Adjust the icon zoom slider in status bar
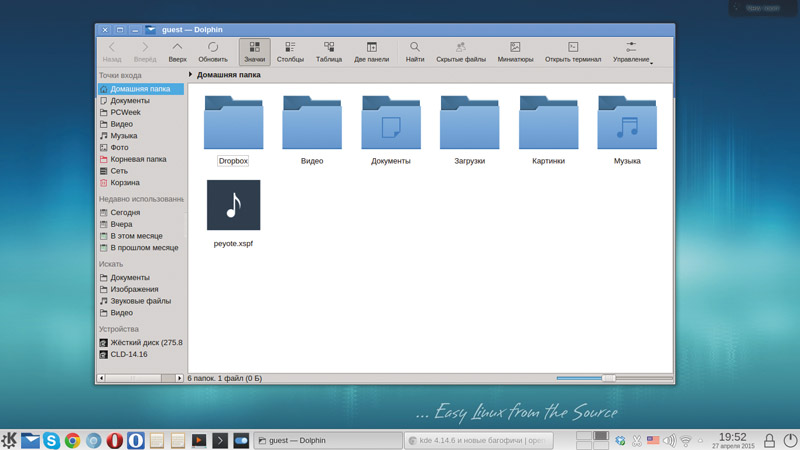 pos(608,378)
